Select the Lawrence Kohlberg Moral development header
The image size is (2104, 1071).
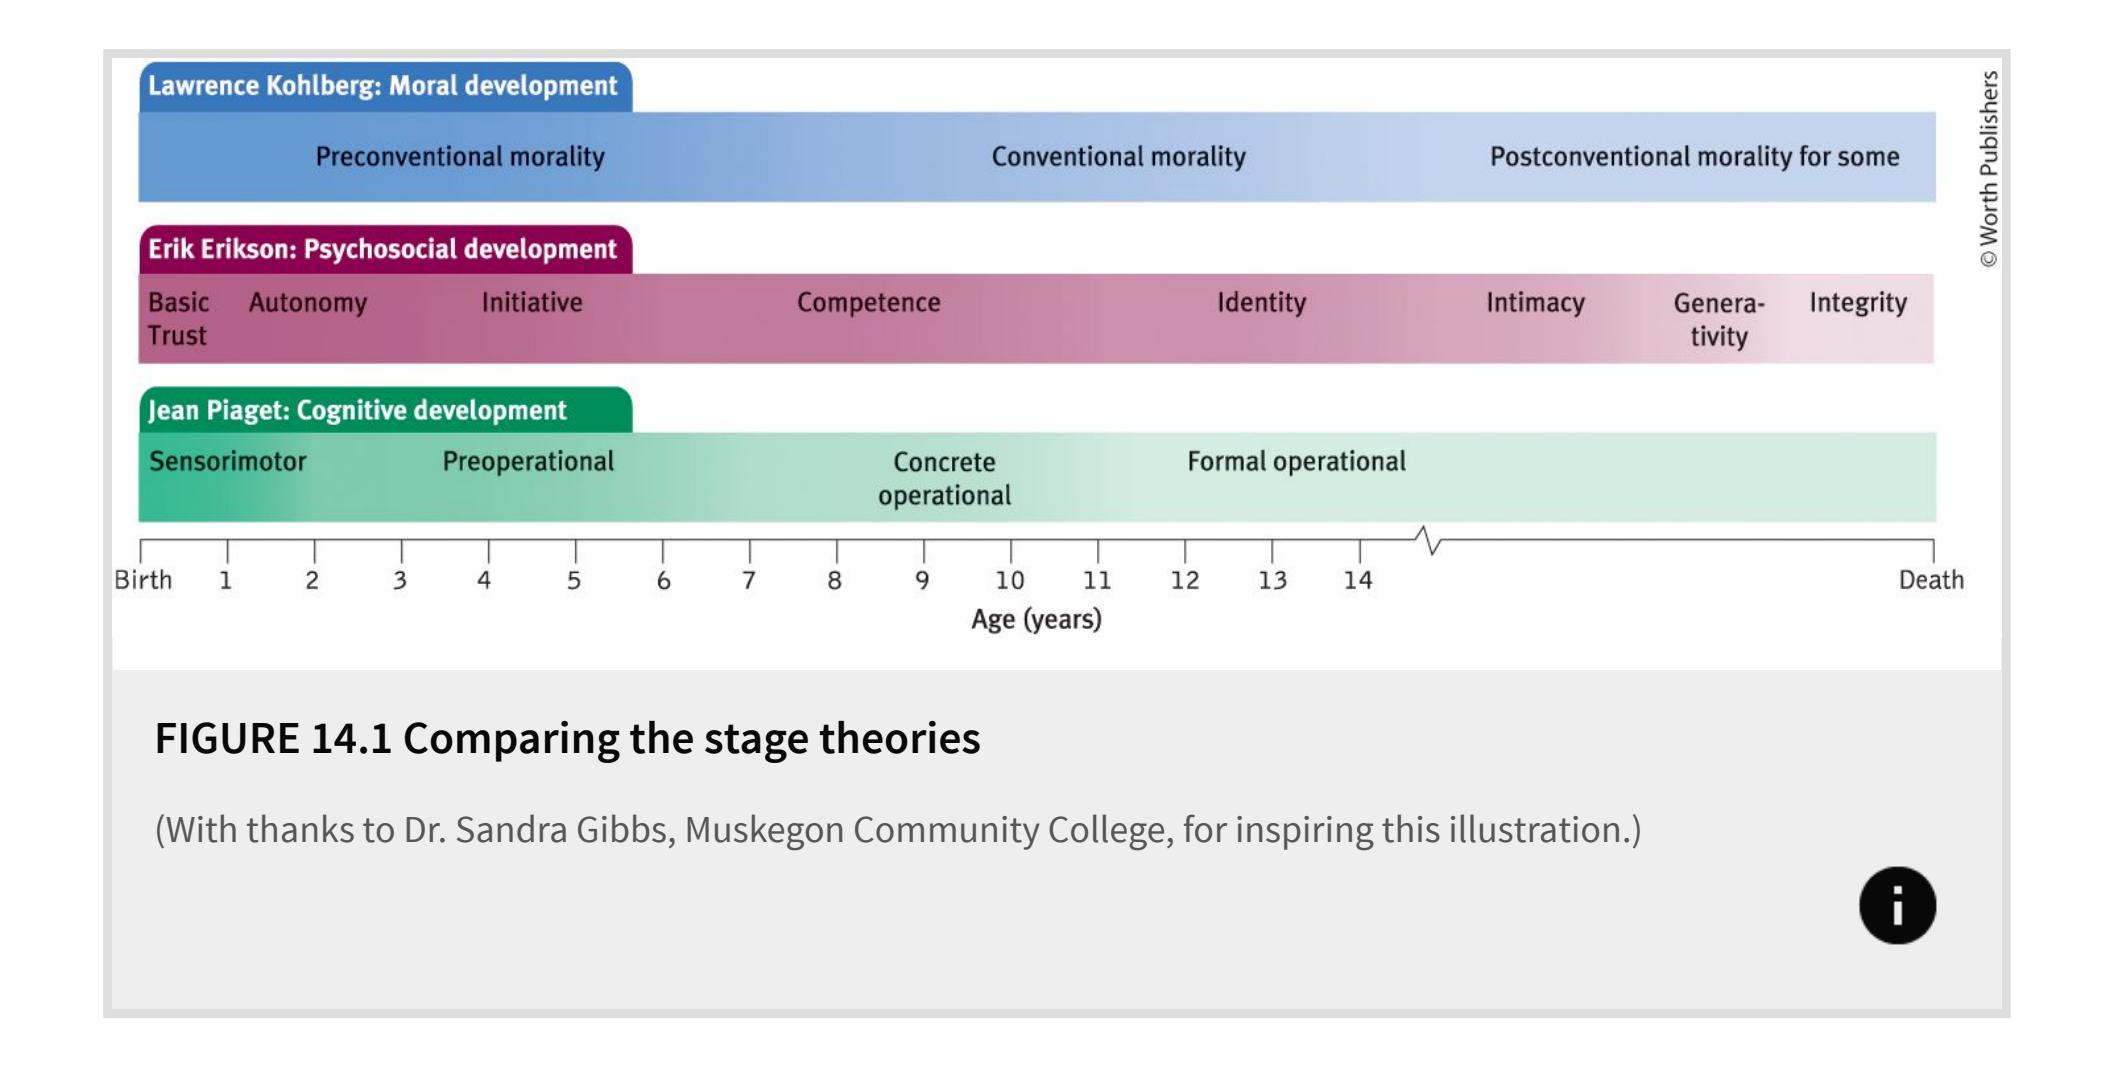tap(384, 86)
